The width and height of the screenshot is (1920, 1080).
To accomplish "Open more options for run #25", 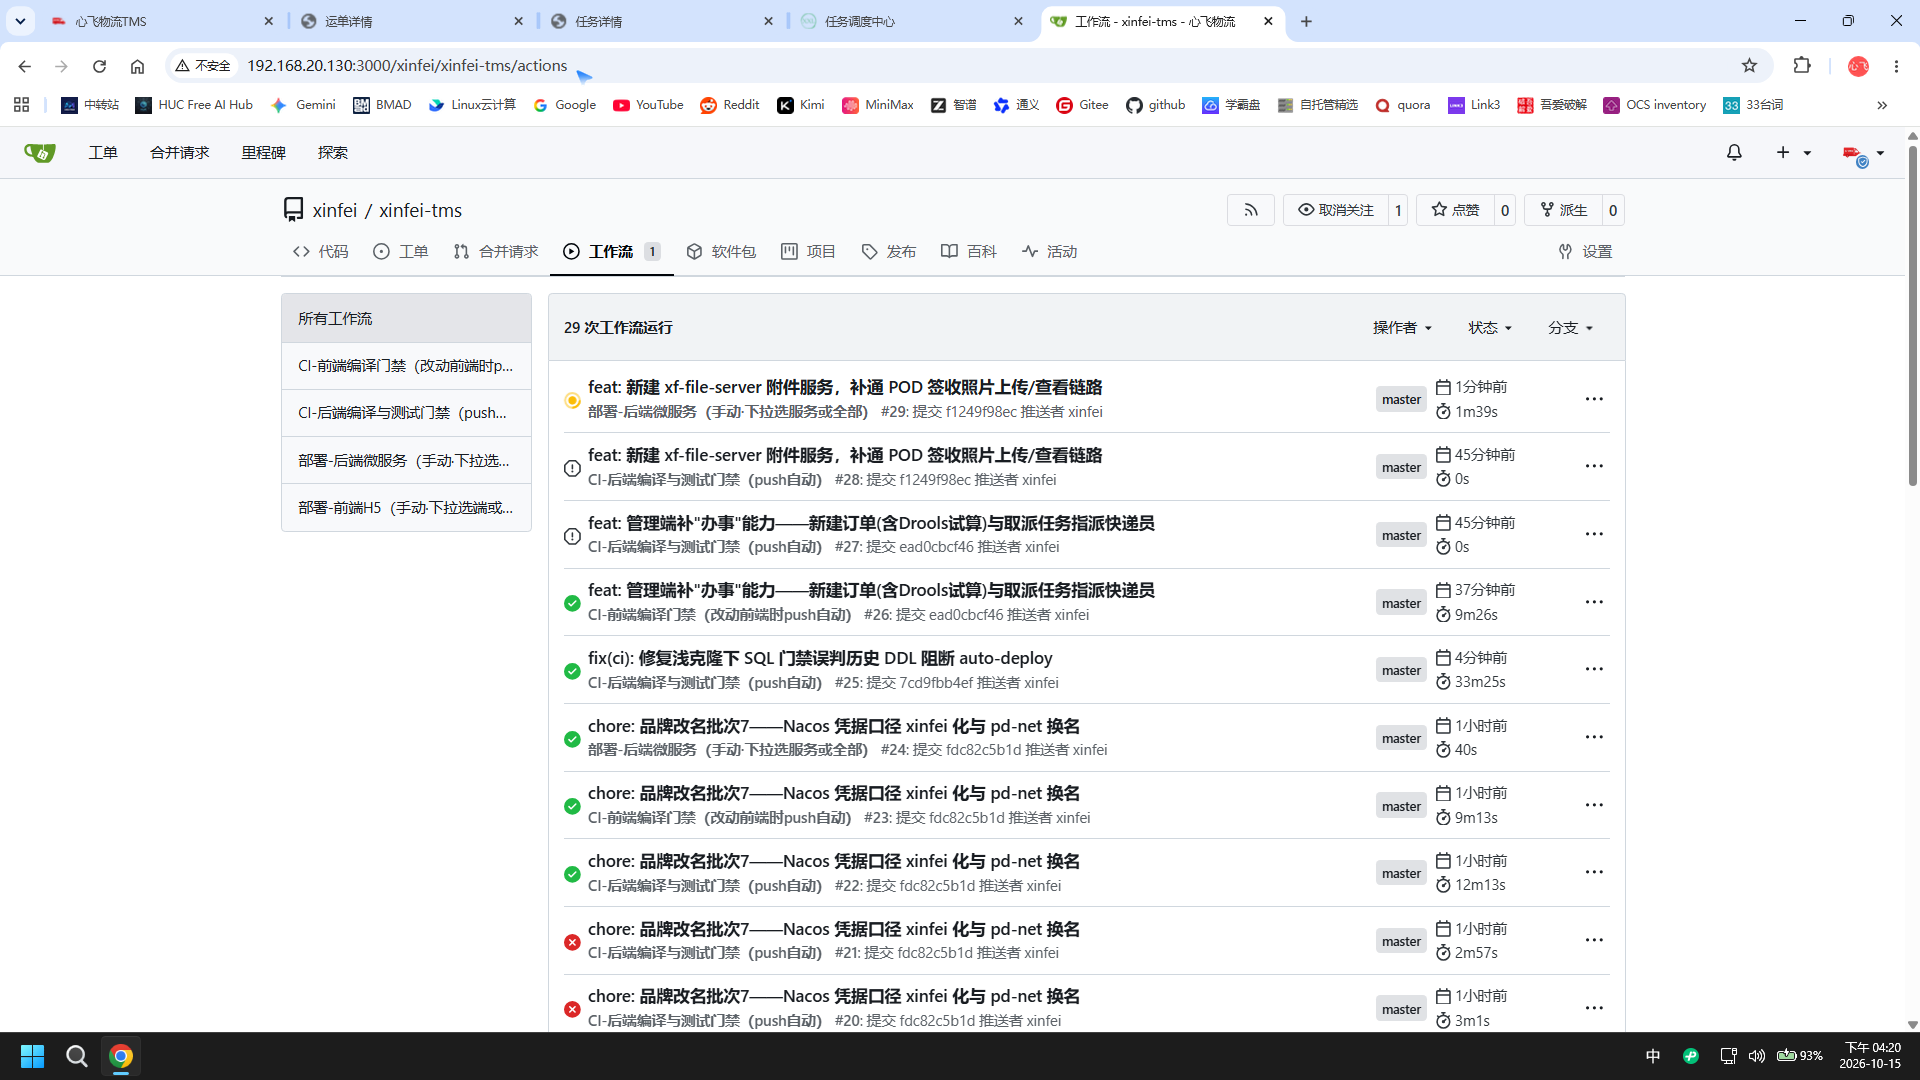I will click(x=1594, y=670).
